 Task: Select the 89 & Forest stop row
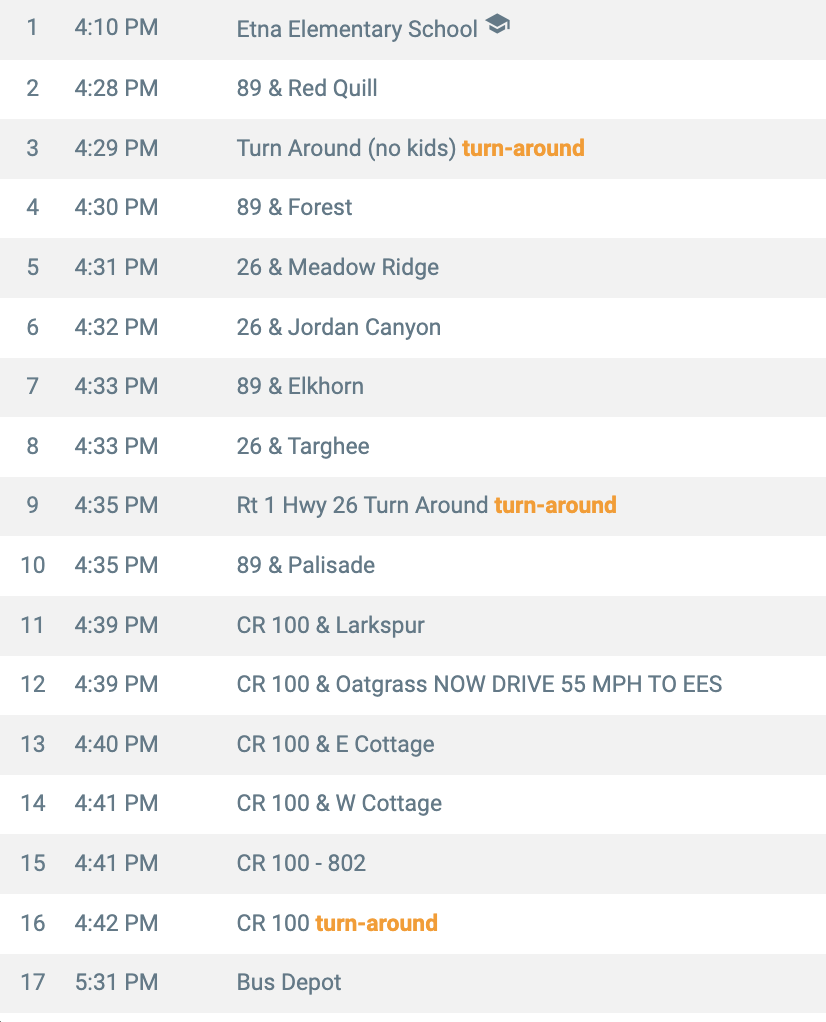pos(294,207)
